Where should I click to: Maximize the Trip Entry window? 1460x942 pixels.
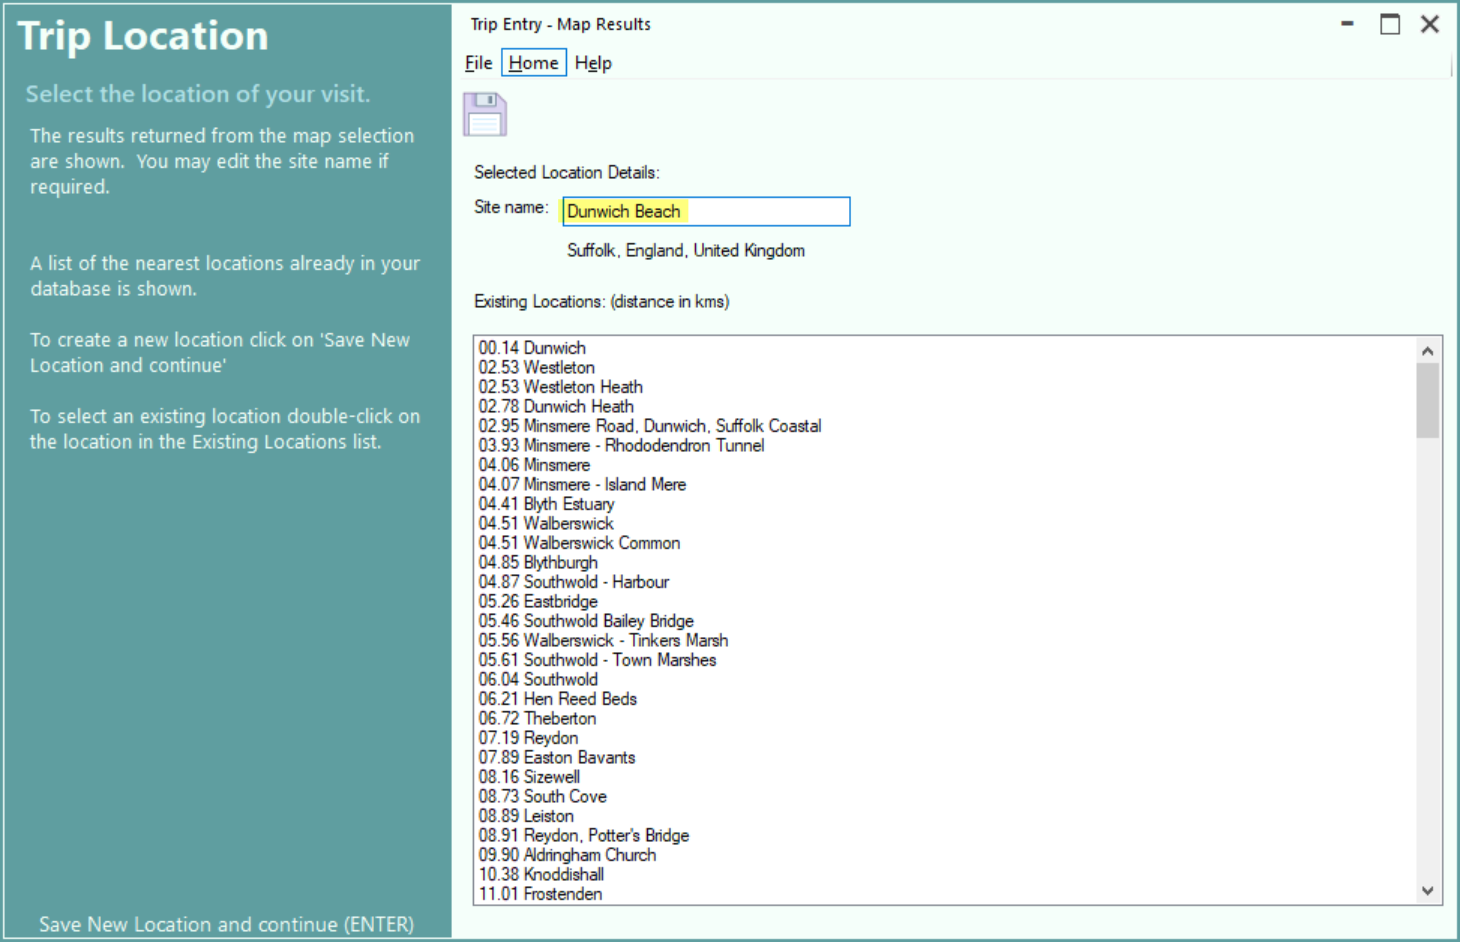(1390, 24)
